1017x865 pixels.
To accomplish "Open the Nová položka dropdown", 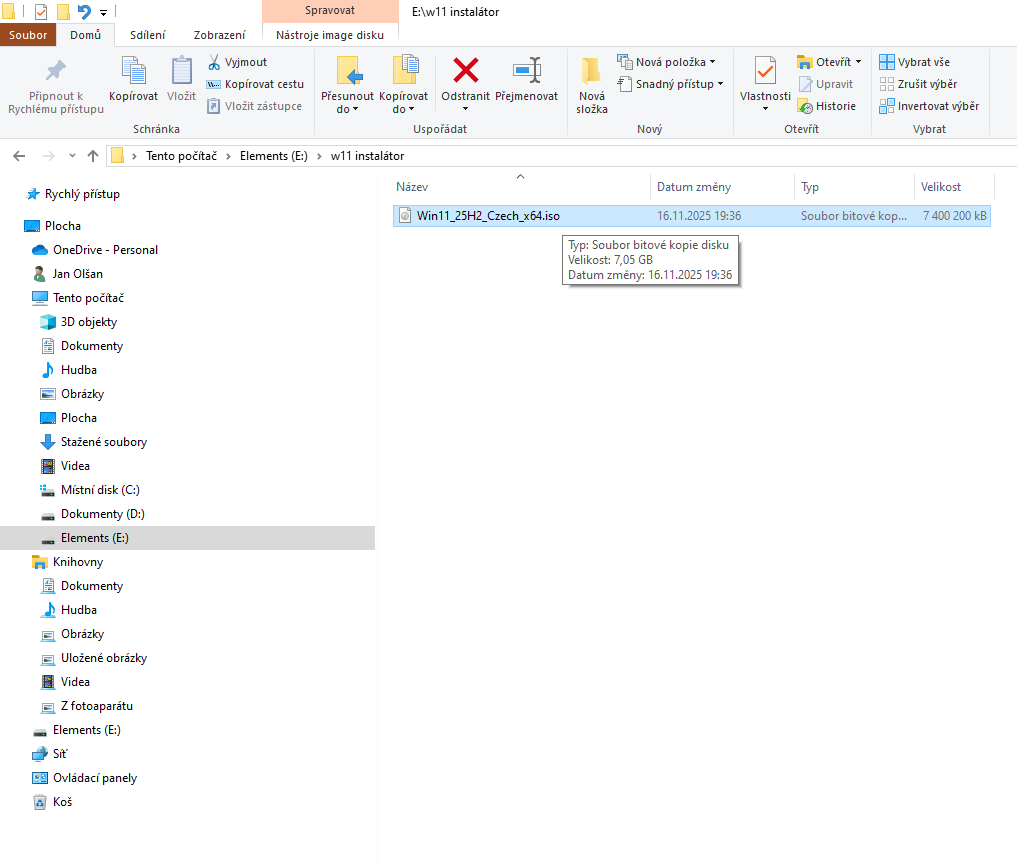I will [712, 62].
